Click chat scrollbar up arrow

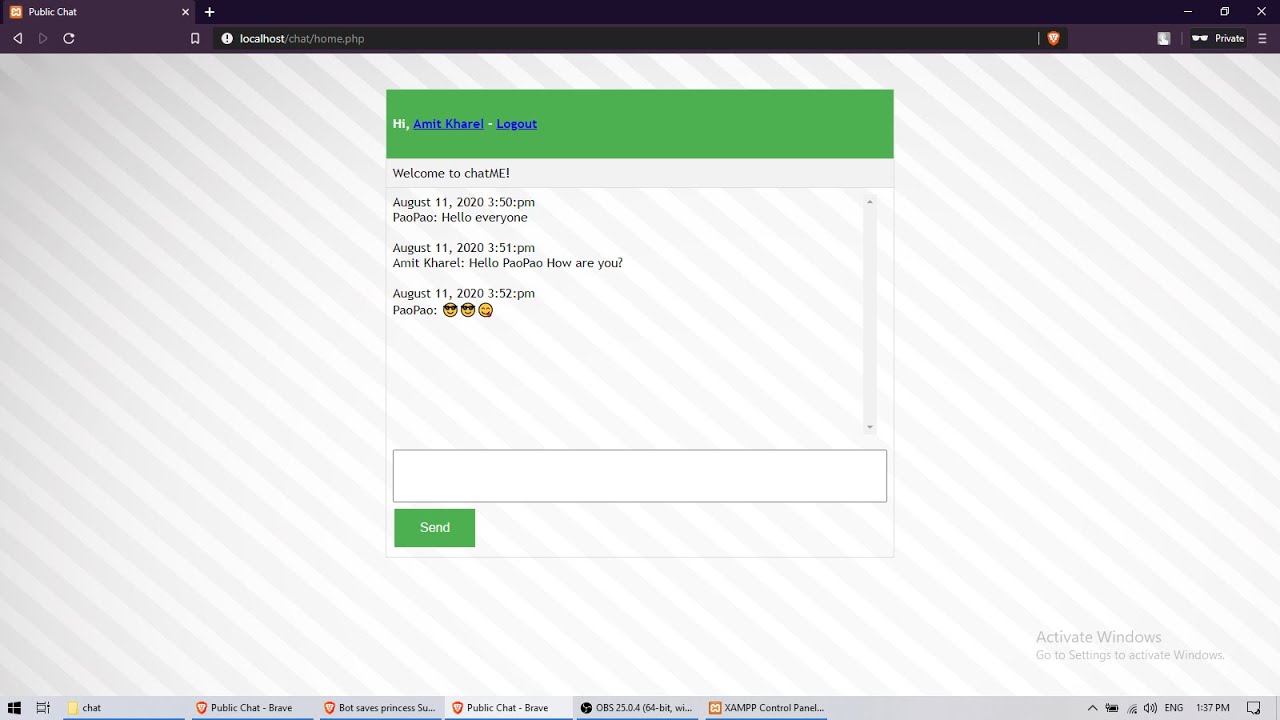click(x=870, y=202)
